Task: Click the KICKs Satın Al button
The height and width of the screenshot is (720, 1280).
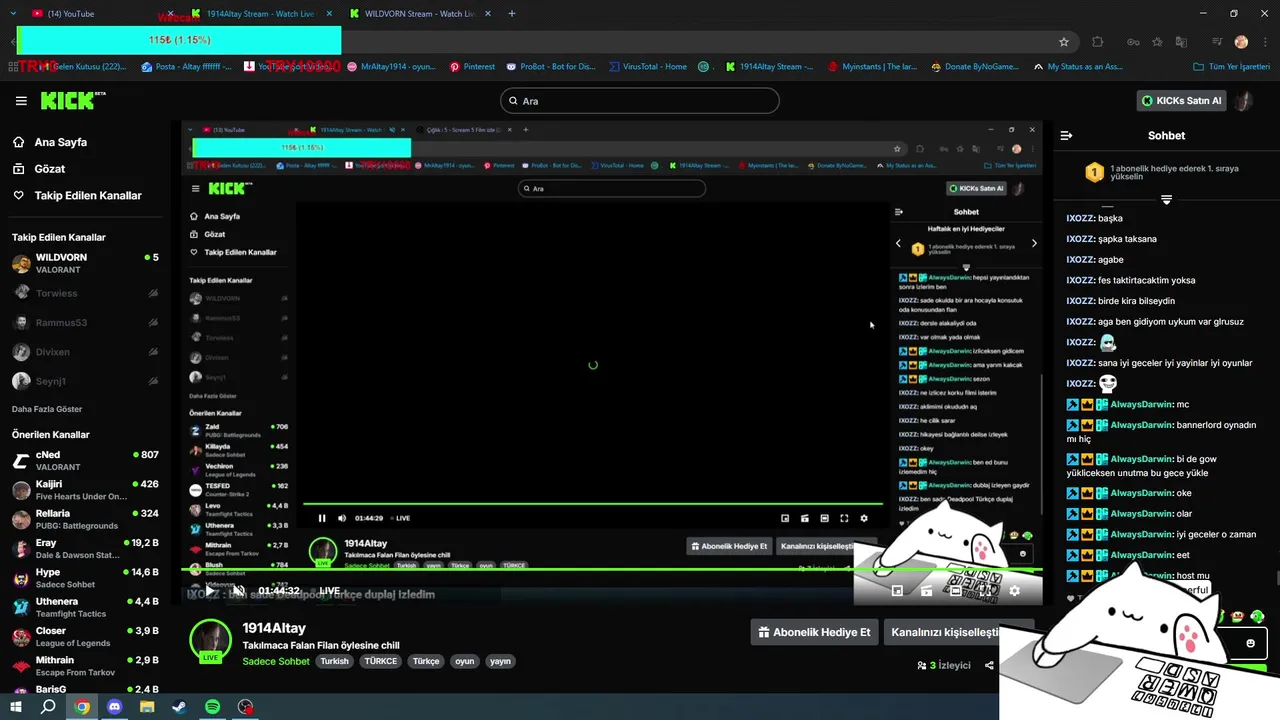Action: (x=1182, y=101)
